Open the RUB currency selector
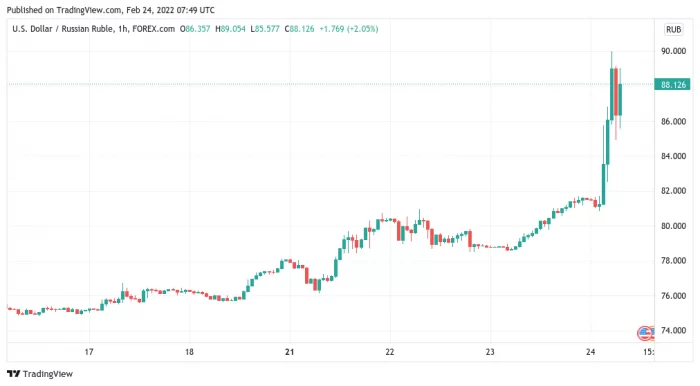Image resolution: width=700 pixels, height=386 pixels. pos(673,29)
